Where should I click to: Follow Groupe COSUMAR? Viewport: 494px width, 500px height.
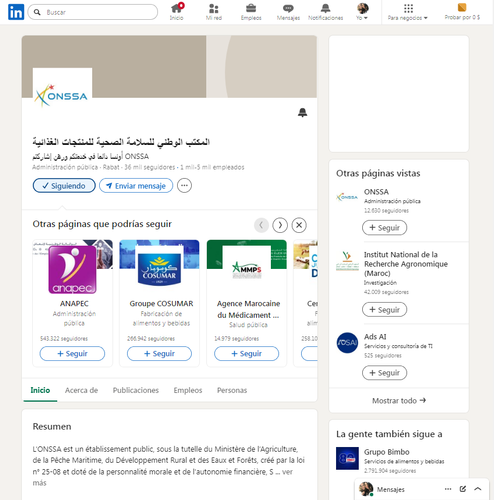pos(159,353)
